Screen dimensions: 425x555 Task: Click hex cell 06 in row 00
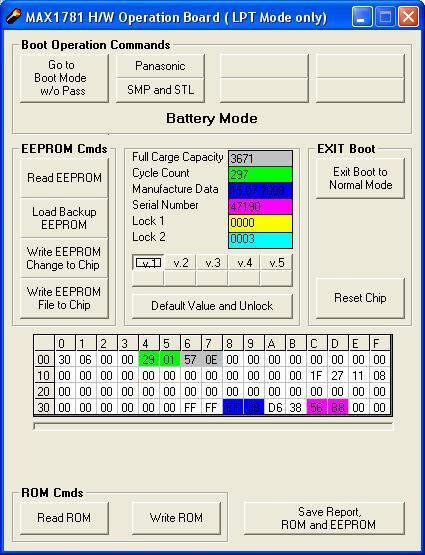tap(86, 360)
